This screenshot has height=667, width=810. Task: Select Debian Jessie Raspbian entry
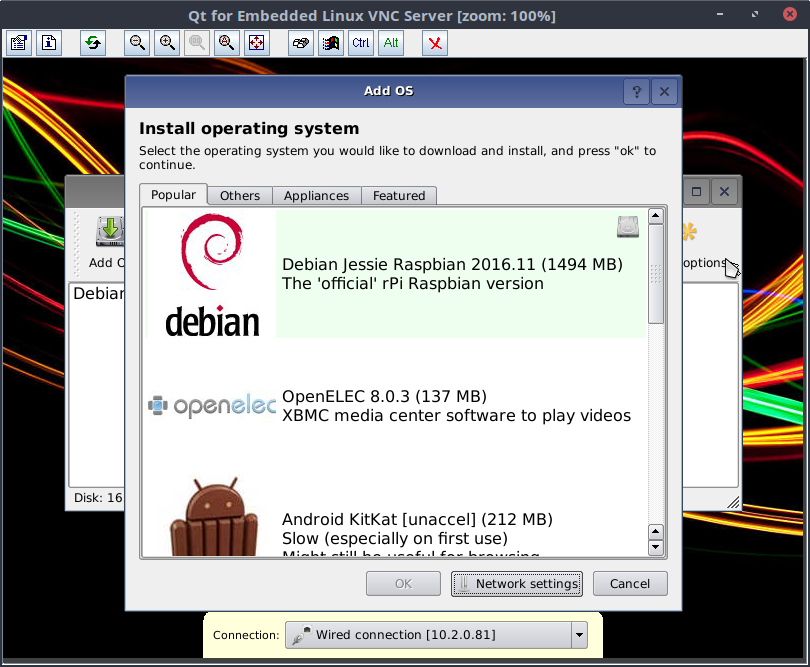click(x=452, y=274)
